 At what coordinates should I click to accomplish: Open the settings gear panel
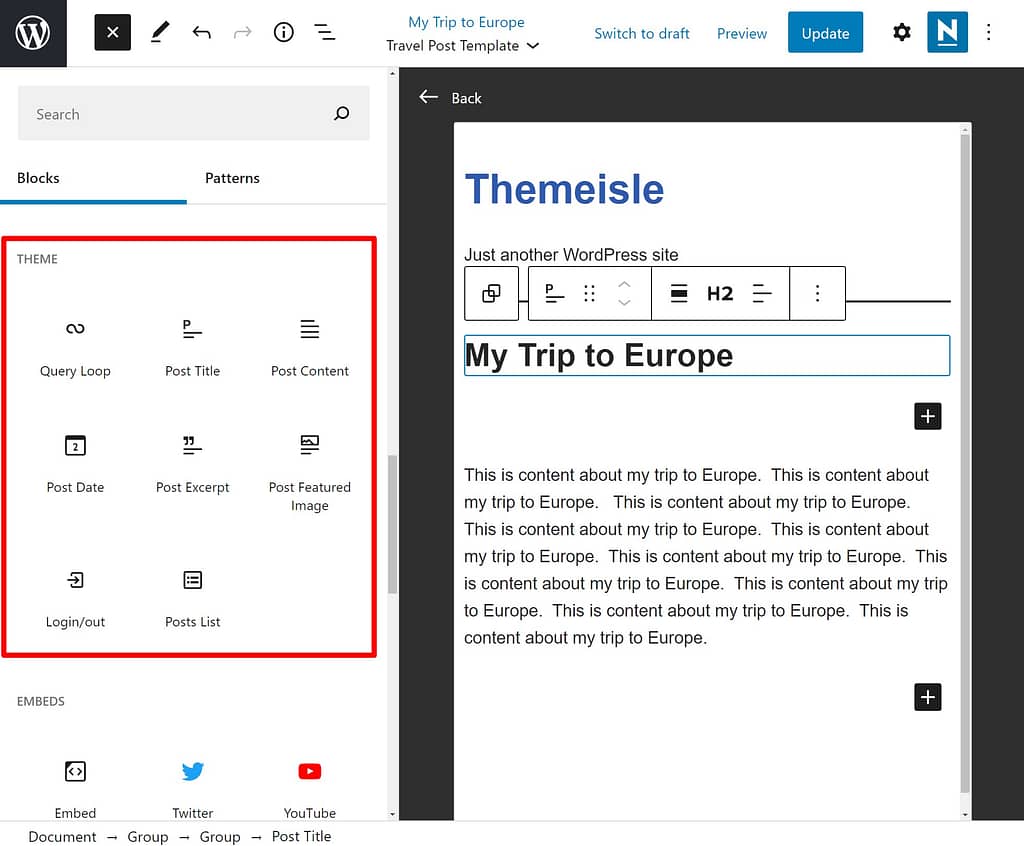tap(901, 33)
